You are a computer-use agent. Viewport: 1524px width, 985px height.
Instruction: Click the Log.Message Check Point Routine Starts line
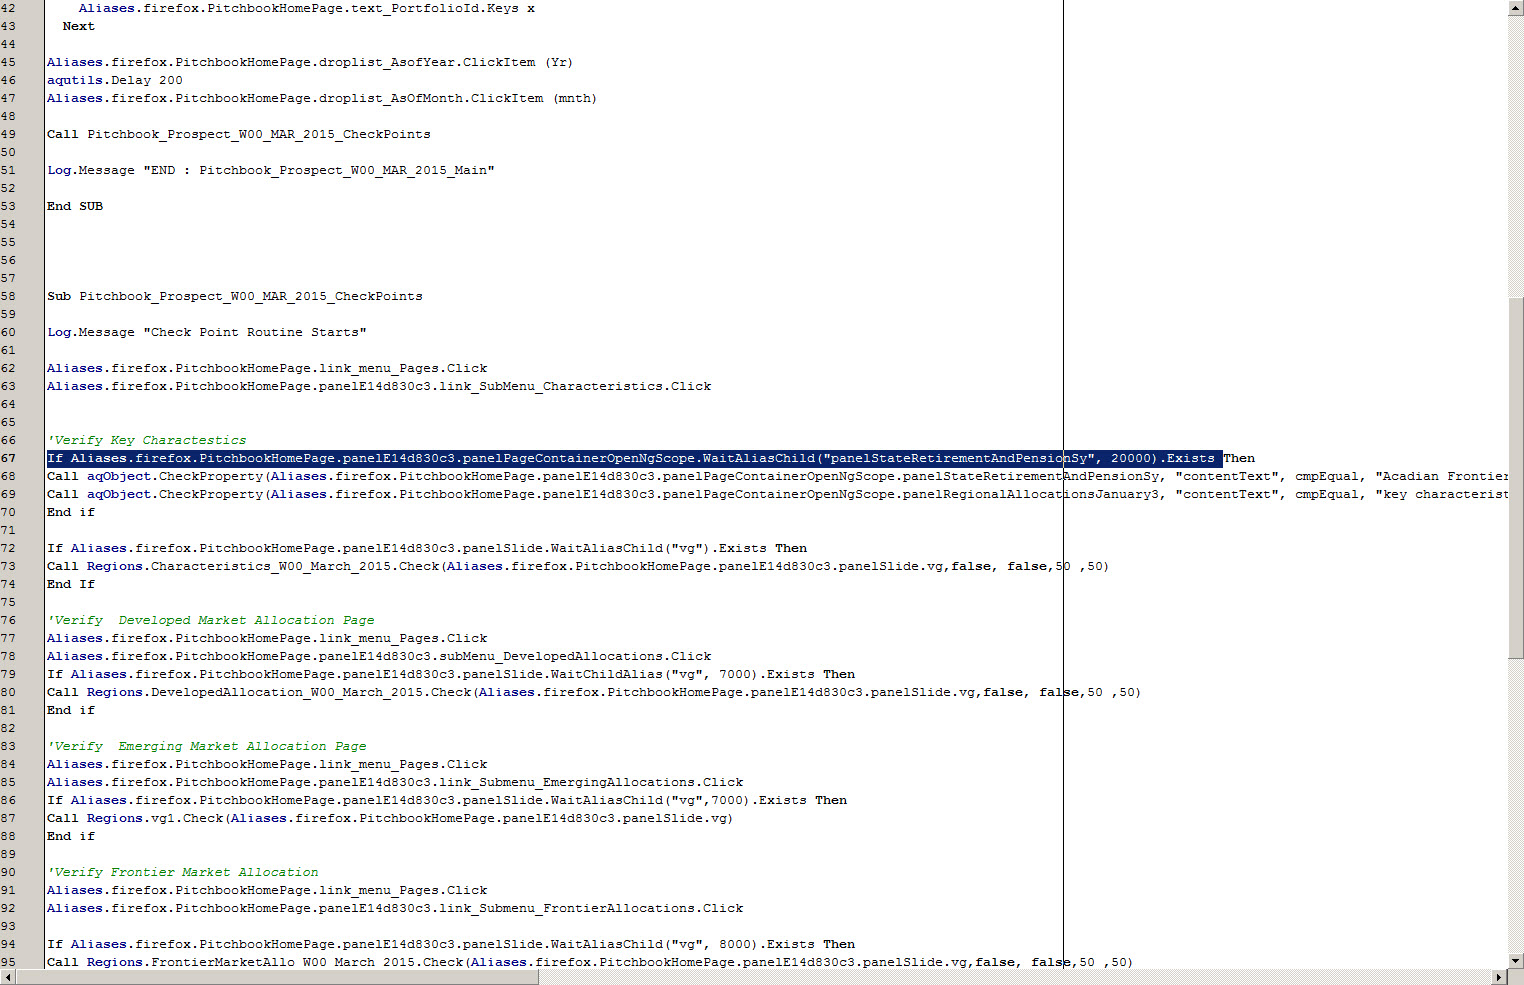coord(207,331)
